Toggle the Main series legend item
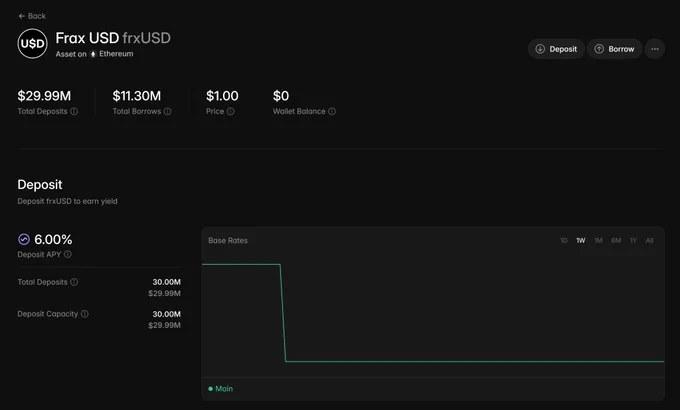The height and width of the screenshot is (410, 680). (x=221, y=389)
